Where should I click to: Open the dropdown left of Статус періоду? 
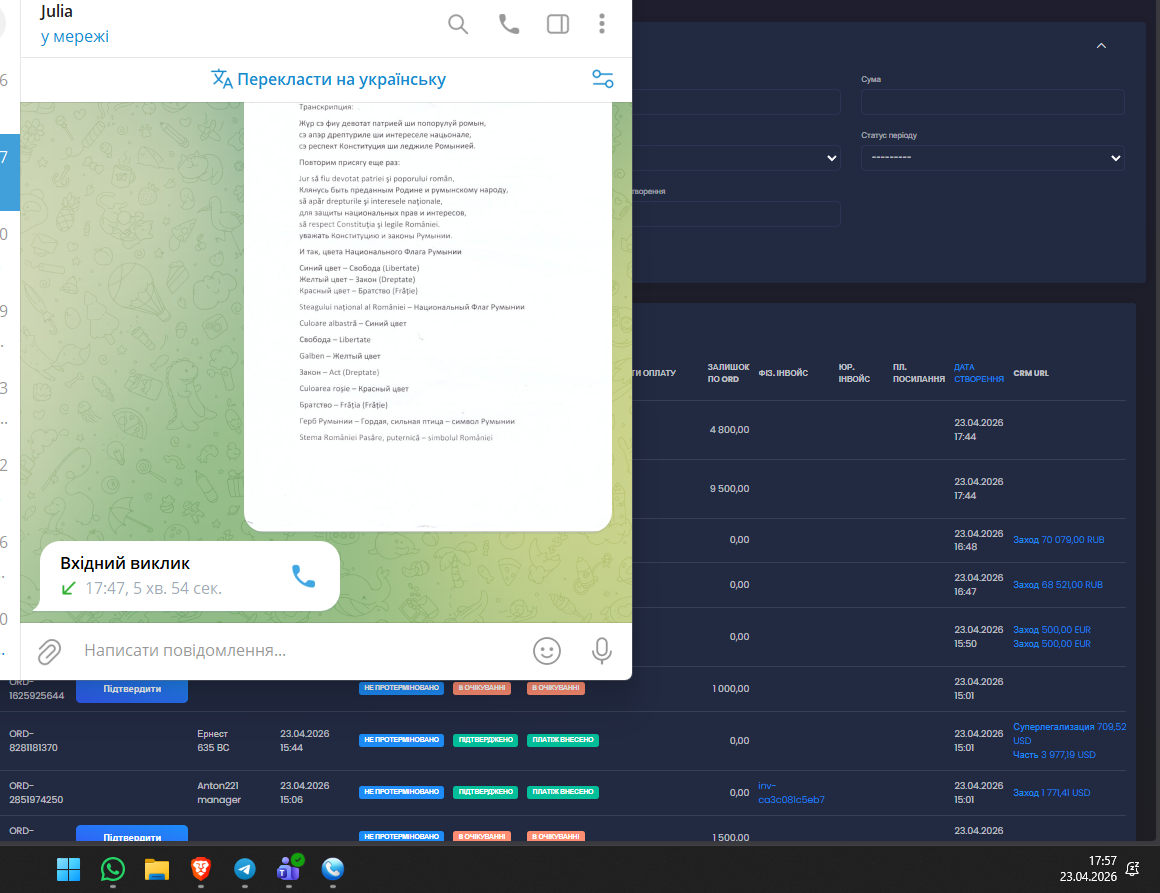coord(736,158)
